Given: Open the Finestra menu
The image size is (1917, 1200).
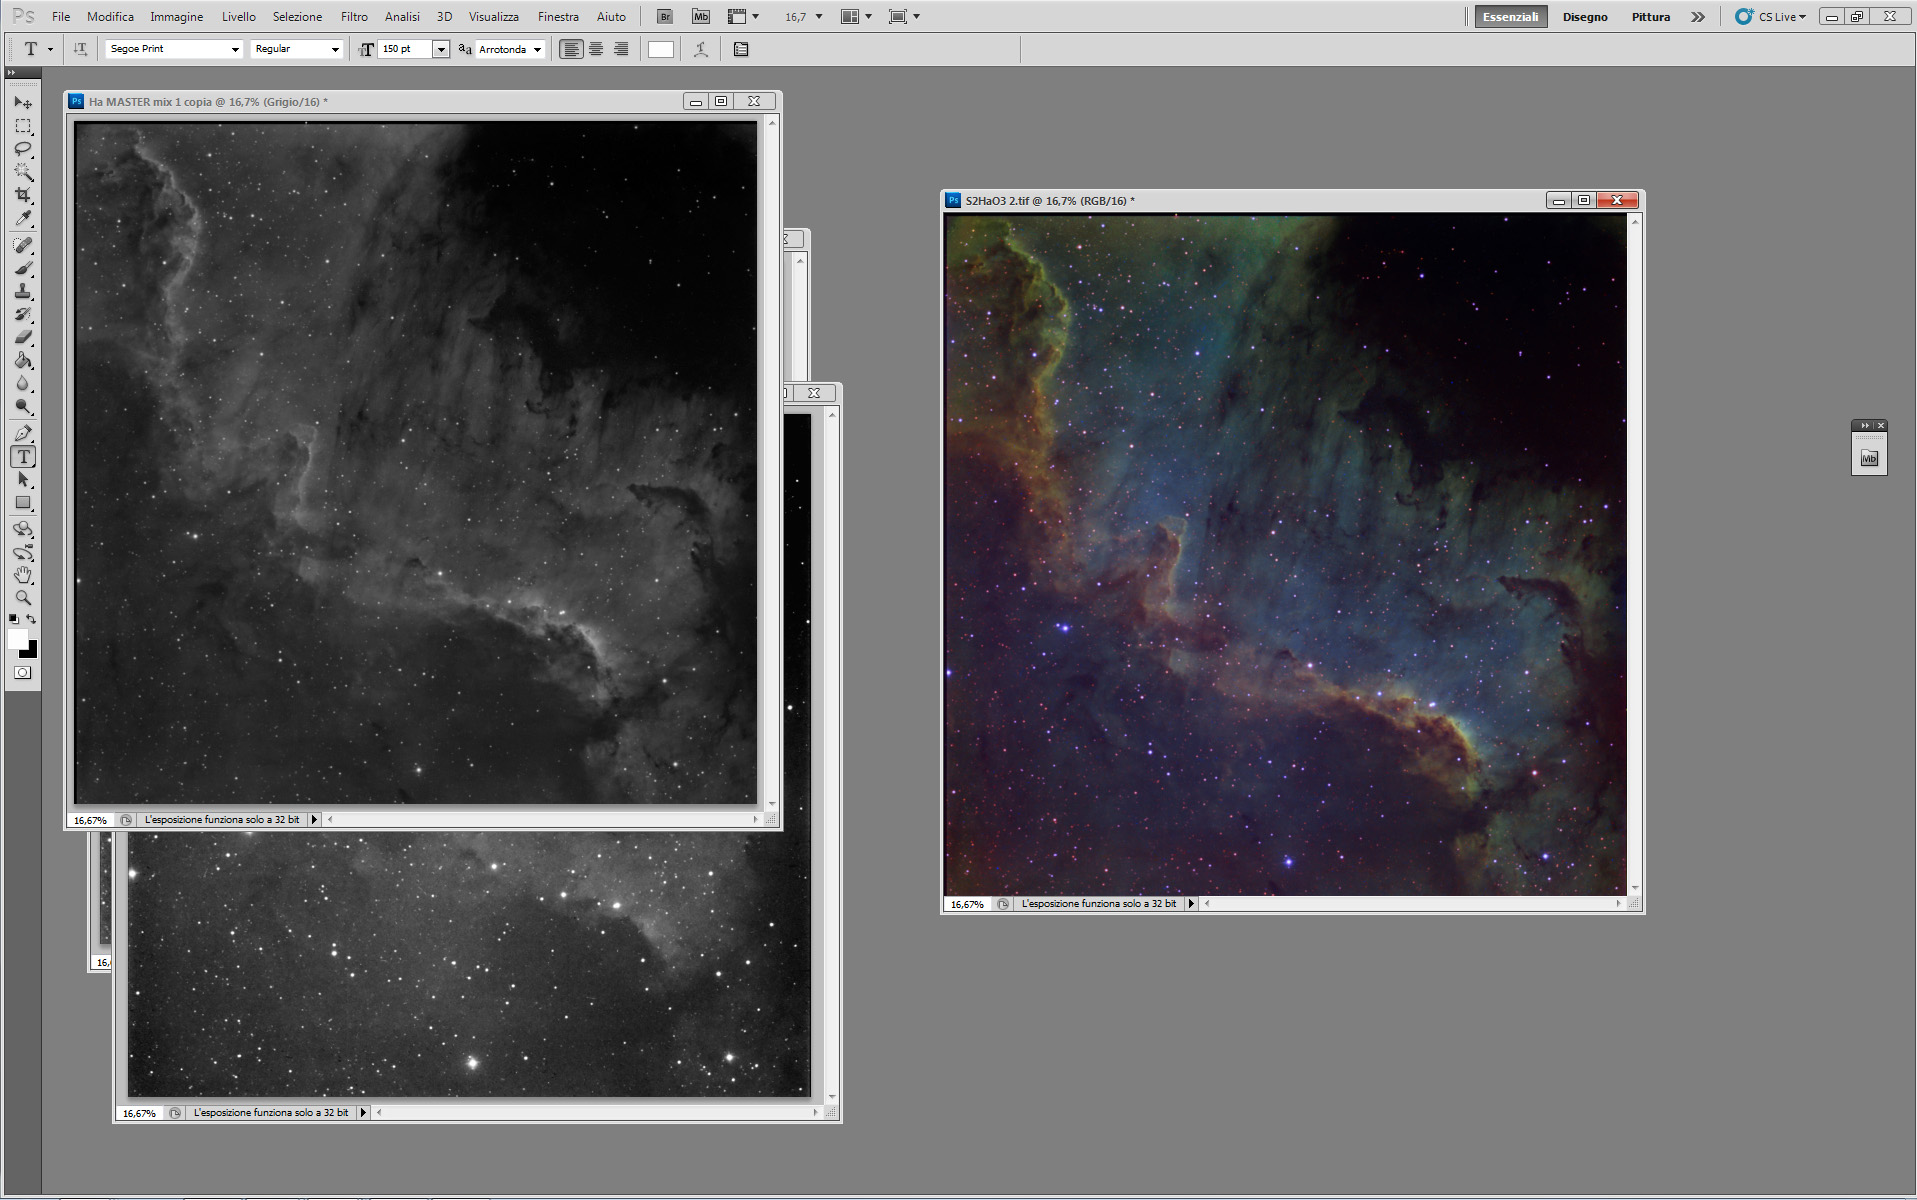Looking at the screenshot, I should pos(558,17).
